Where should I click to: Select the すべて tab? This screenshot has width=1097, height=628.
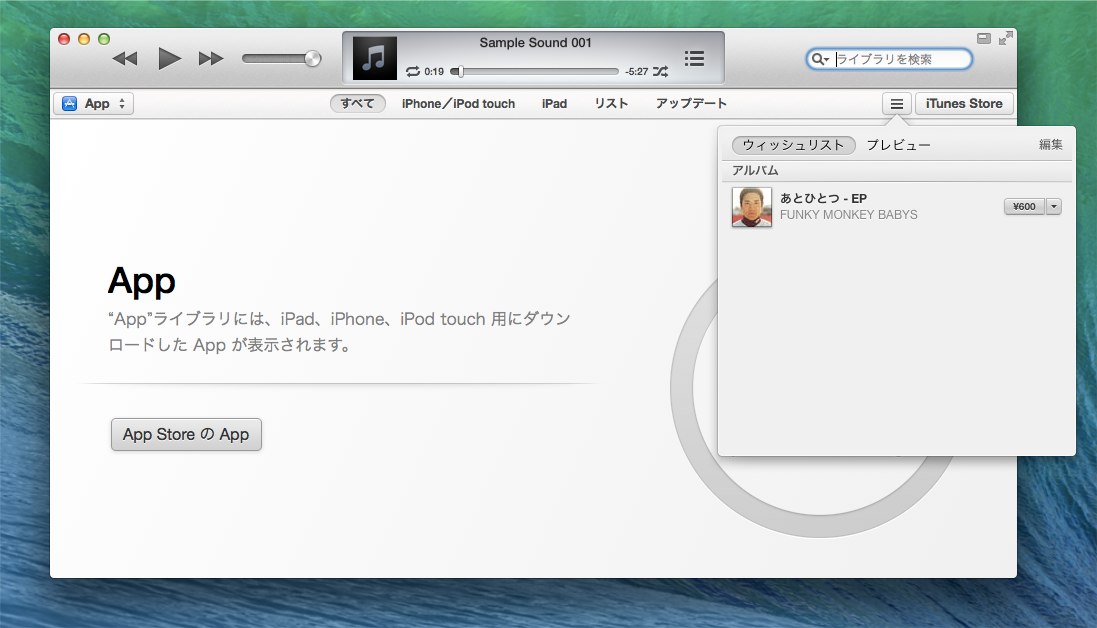[x=358, y=104]
